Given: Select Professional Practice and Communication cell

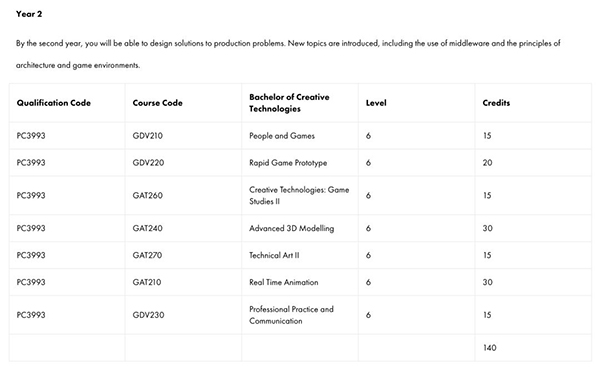Looking at the screenshot, I should tap(292, 315).
